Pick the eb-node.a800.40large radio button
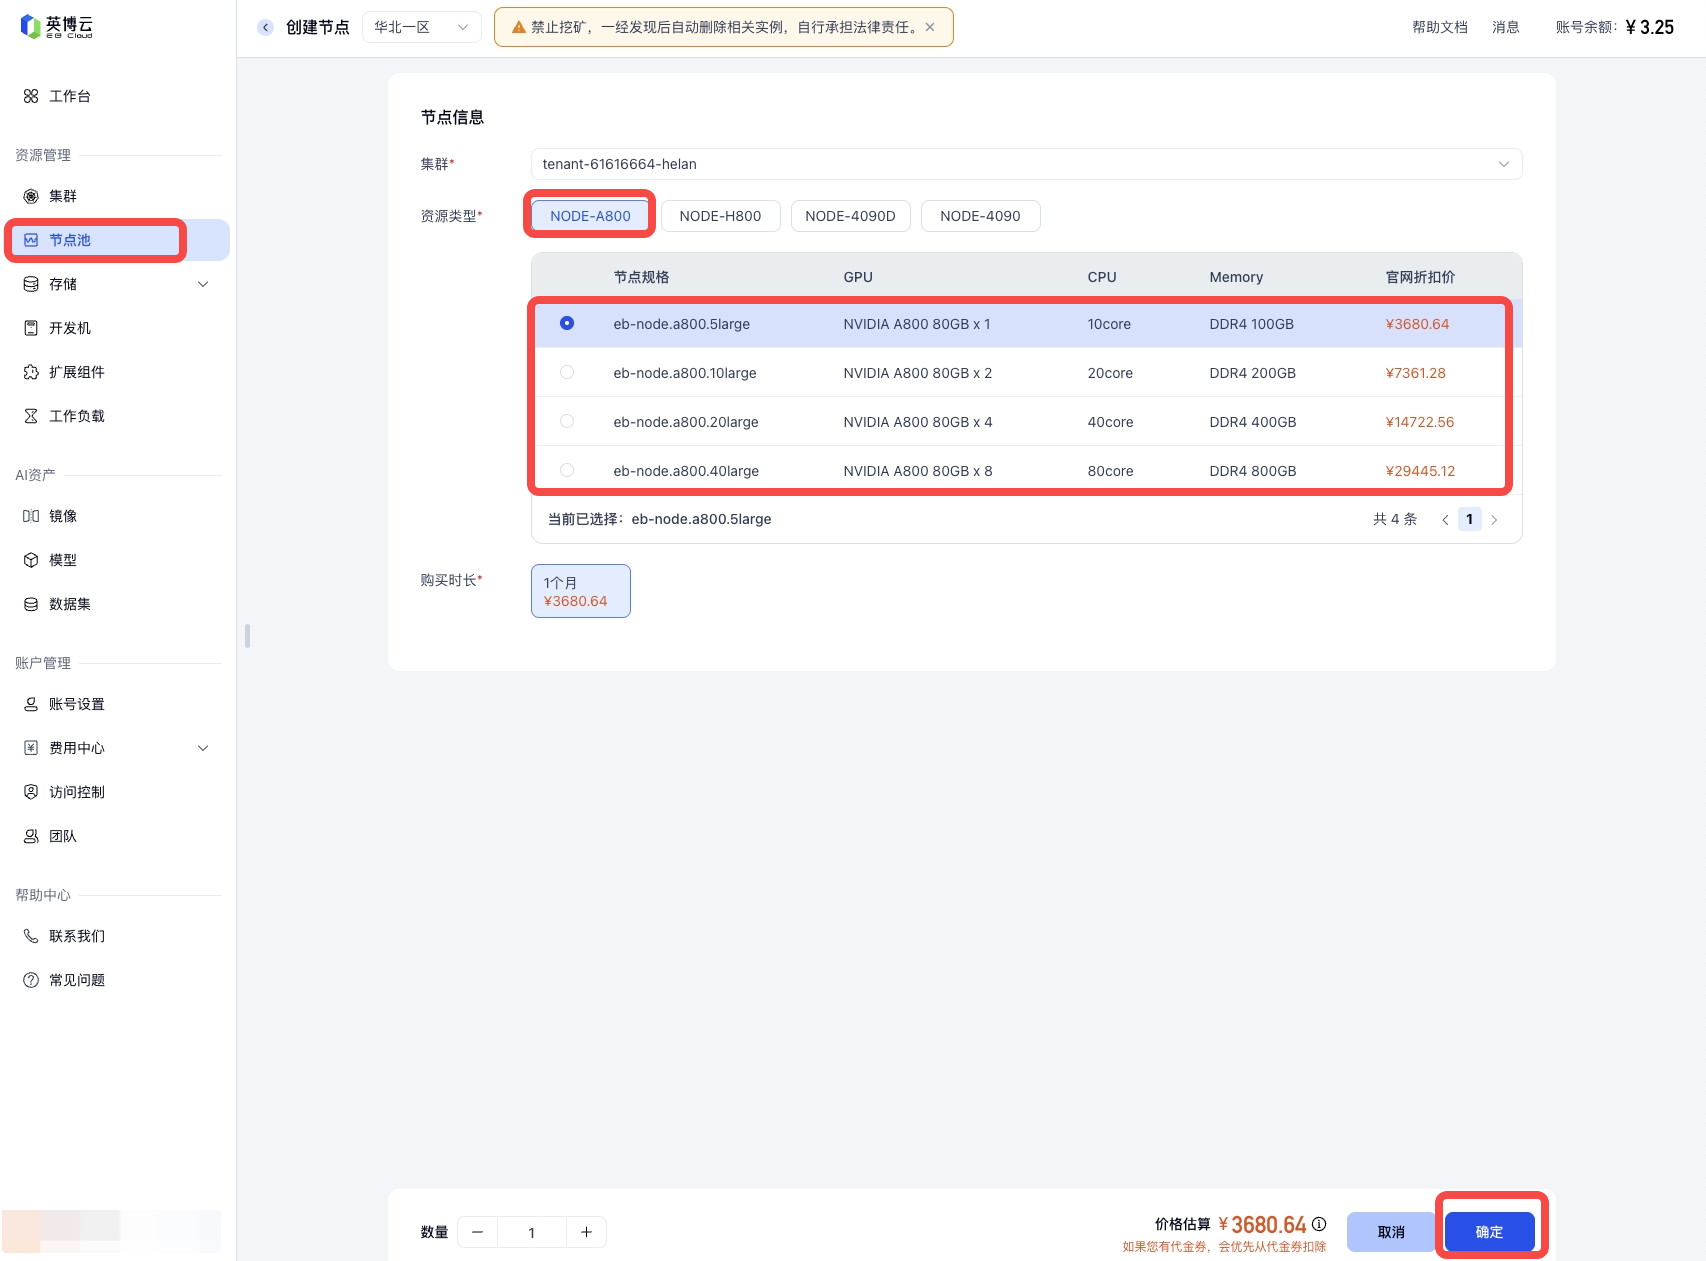 pos(567,470)
